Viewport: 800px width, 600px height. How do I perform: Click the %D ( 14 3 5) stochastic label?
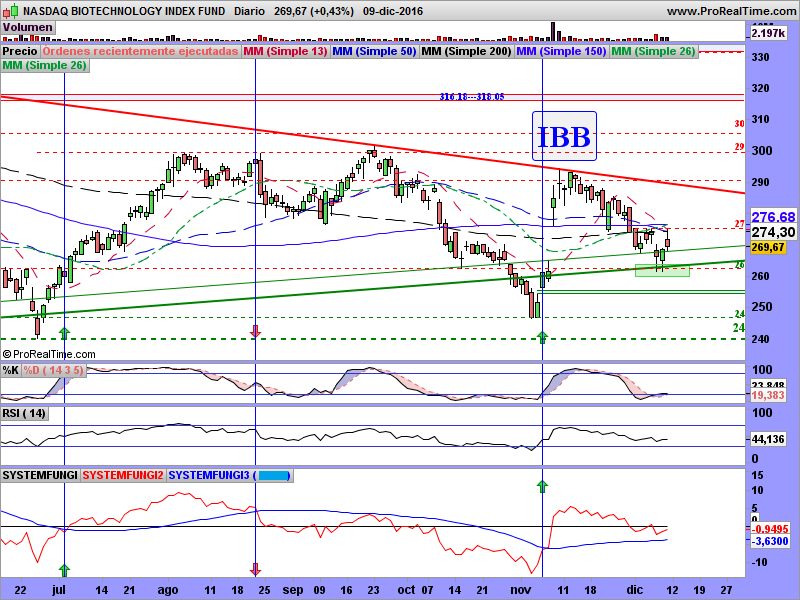point(53,370)
